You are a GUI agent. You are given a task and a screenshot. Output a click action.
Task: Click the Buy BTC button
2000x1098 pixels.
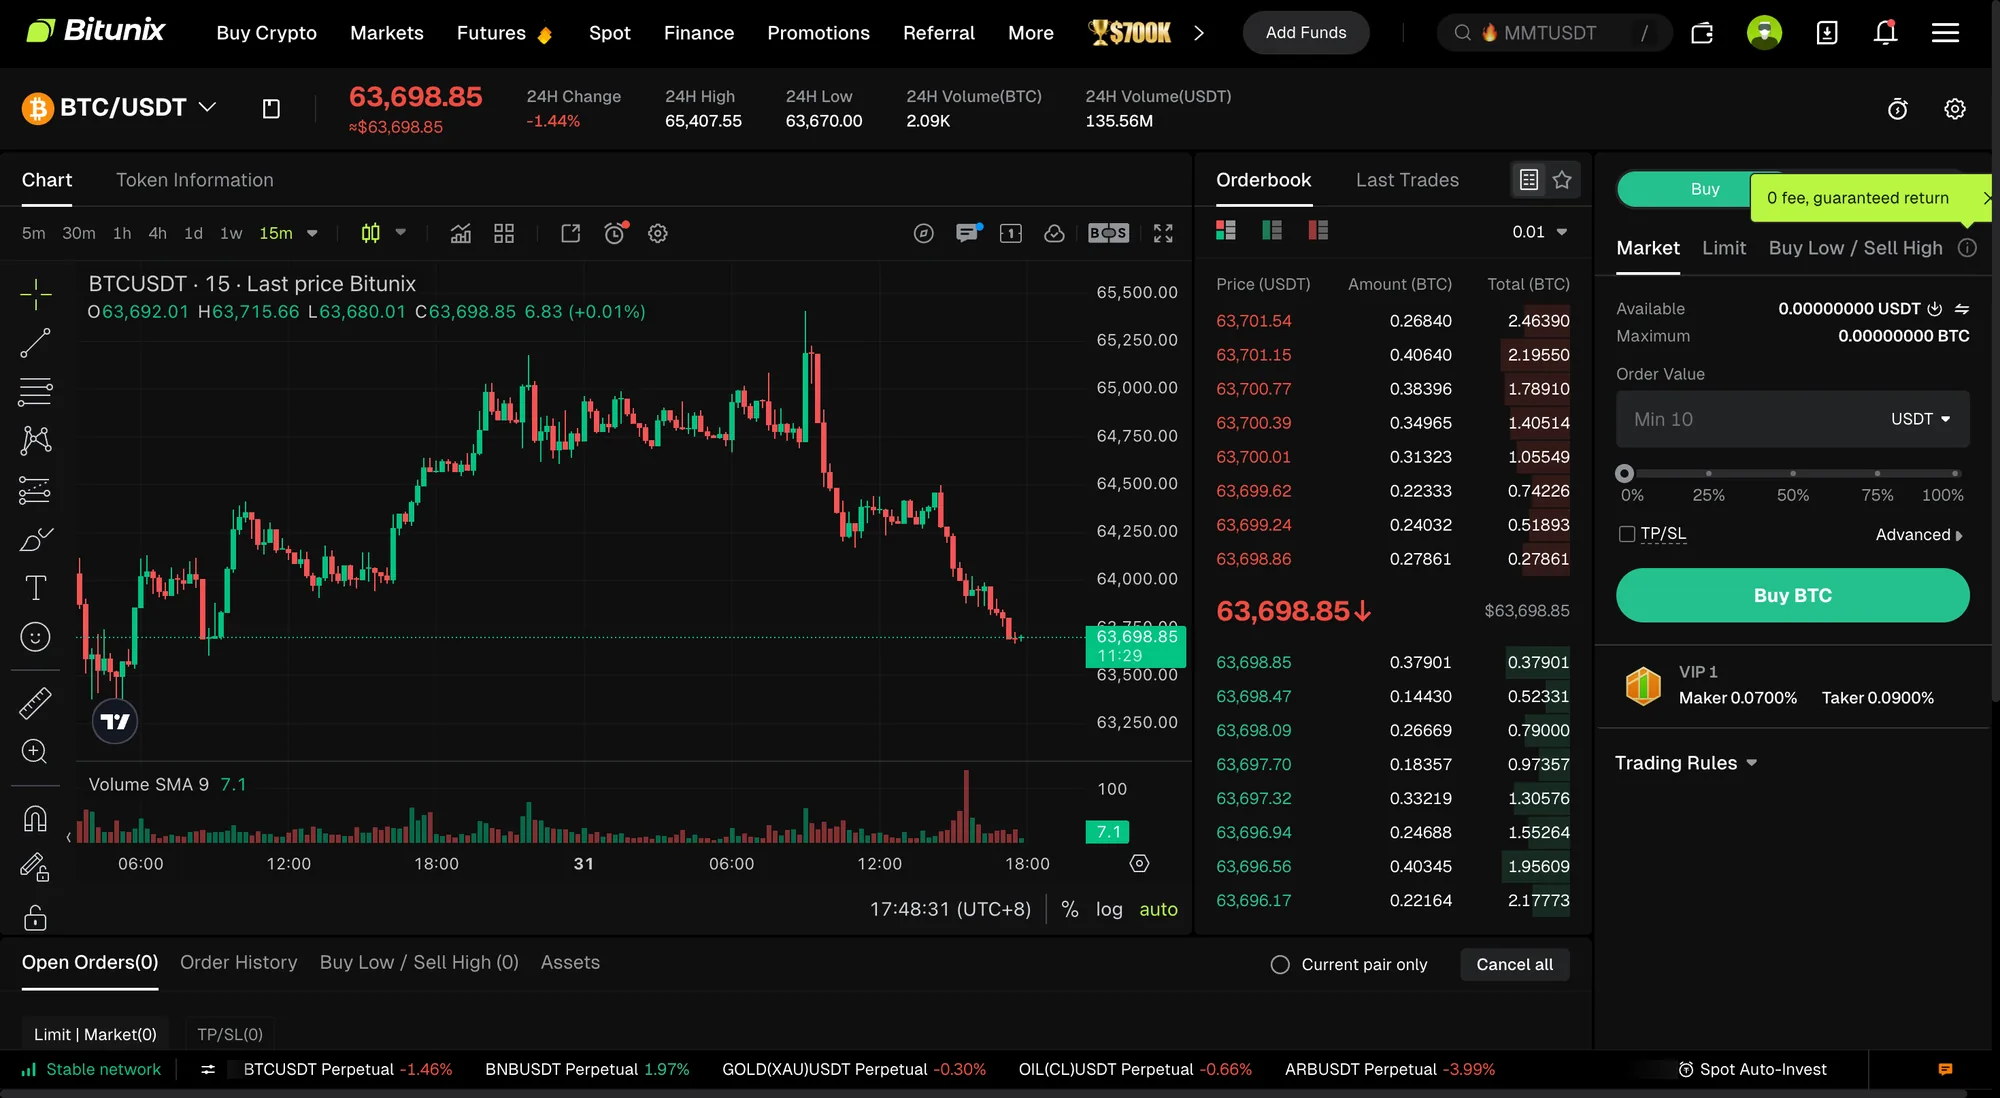[x=1792, y=595]
